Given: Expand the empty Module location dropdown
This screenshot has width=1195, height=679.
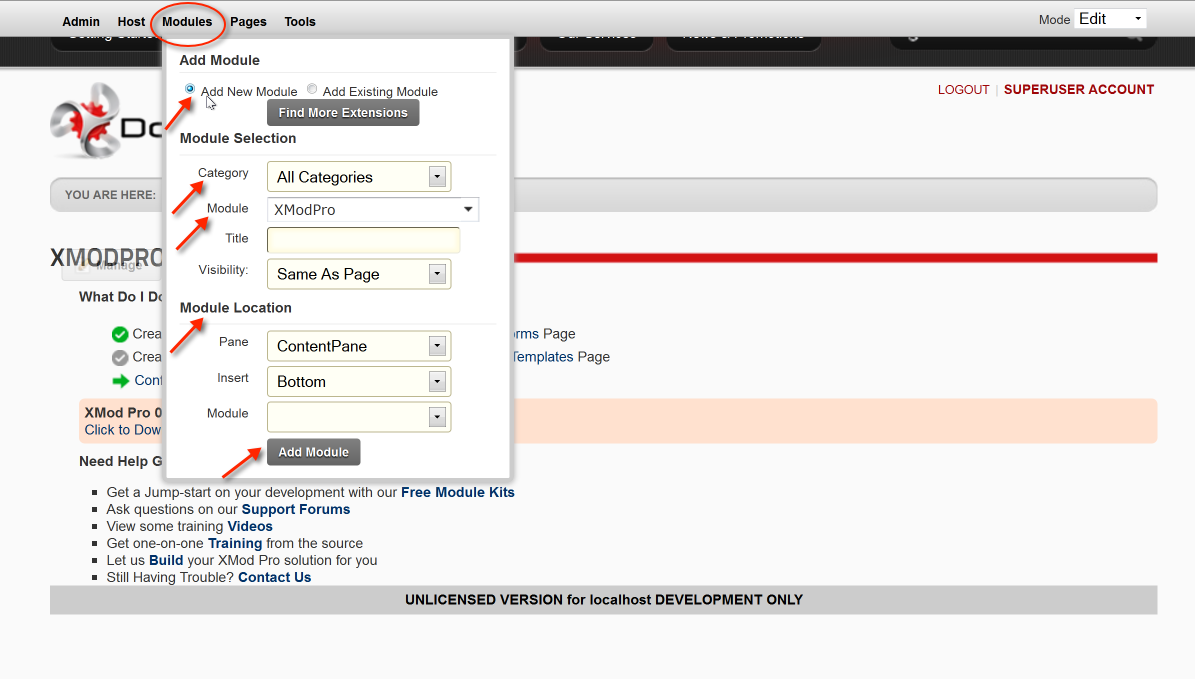Looking at the screenshot, I should [359, 417].
